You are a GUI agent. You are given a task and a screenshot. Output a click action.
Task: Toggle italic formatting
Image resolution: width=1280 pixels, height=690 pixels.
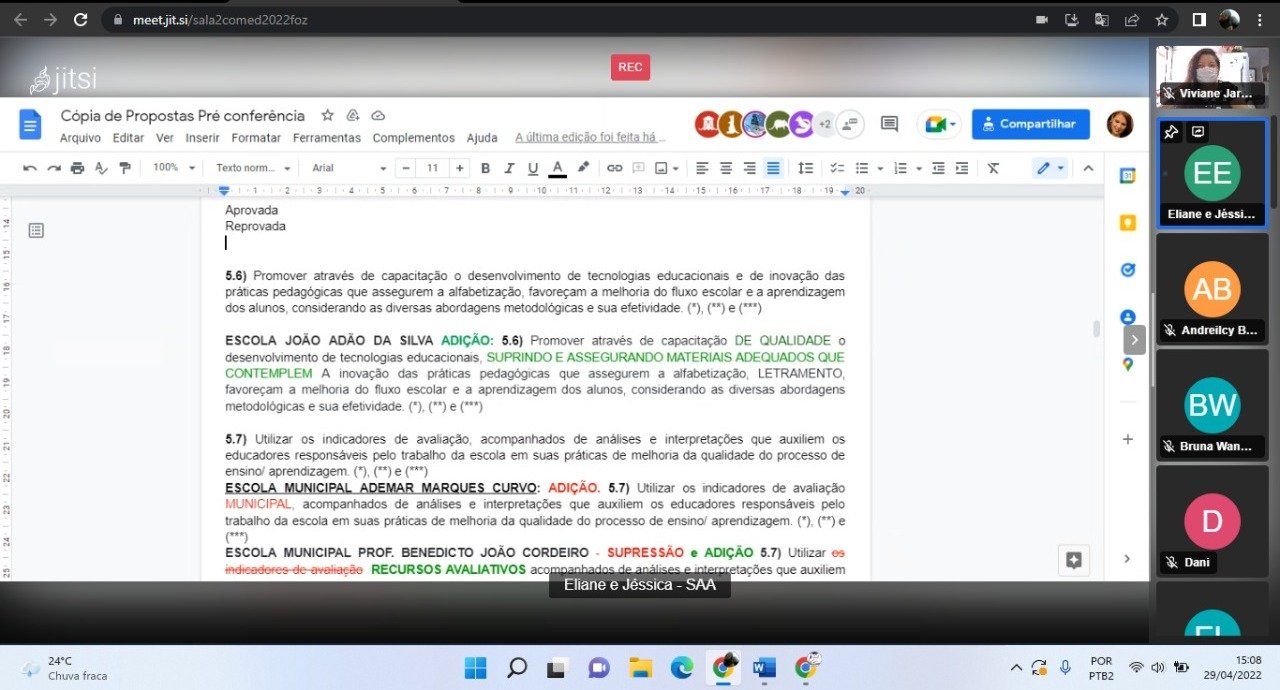pos(509,168)
